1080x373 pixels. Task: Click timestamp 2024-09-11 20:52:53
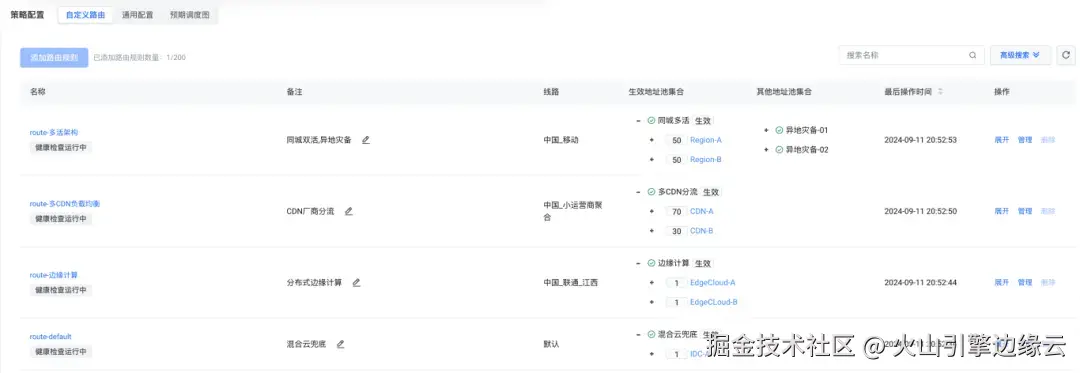[920, 140]
